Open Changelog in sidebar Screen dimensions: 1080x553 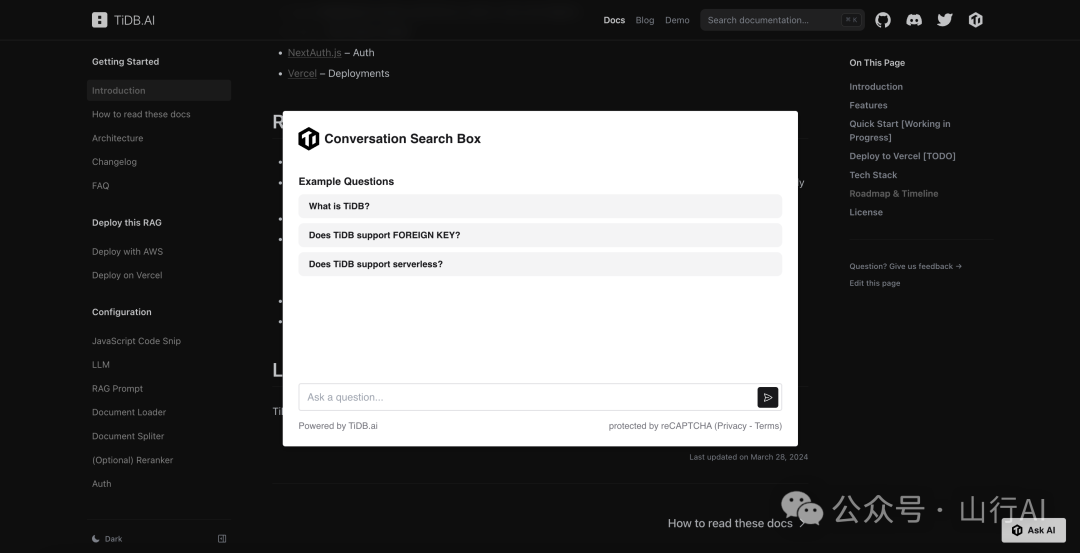coord(114,162)
